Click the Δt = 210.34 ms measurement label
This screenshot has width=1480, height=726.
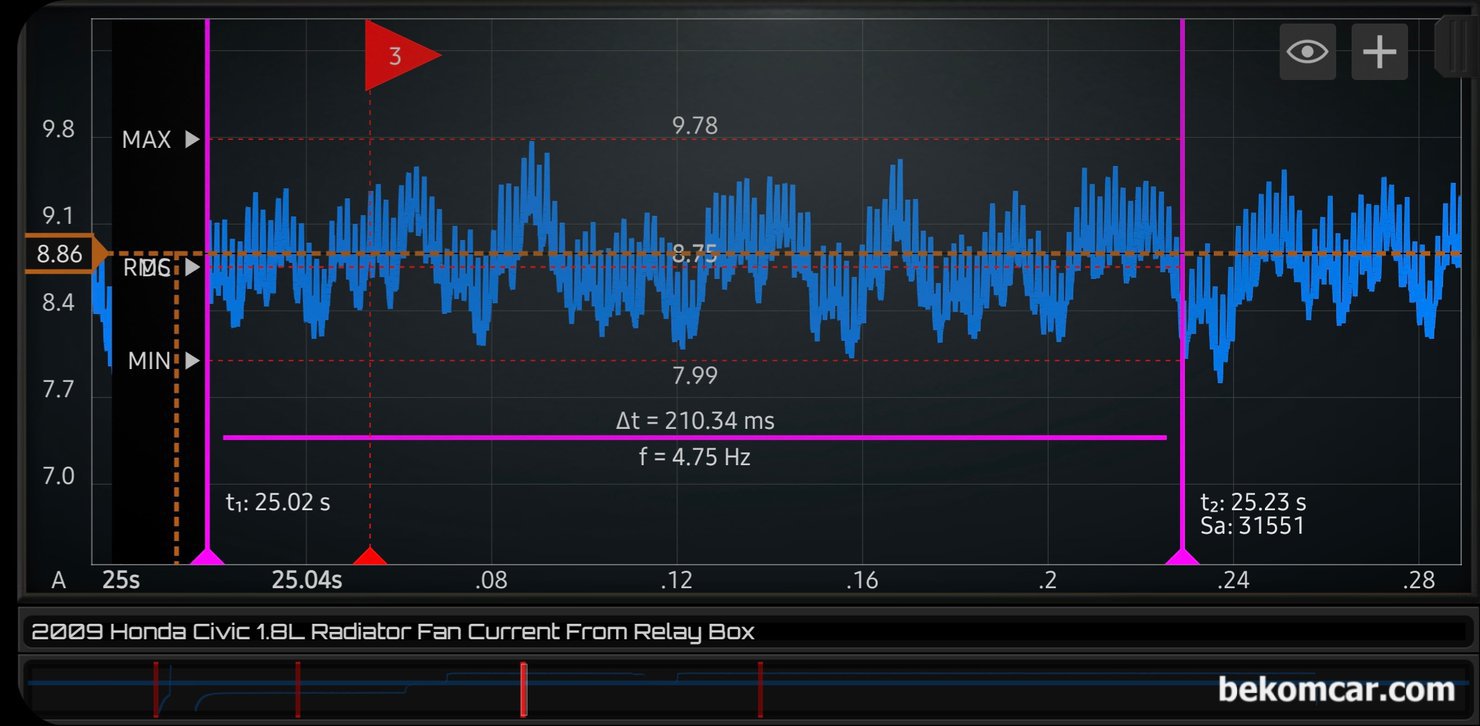695,421
